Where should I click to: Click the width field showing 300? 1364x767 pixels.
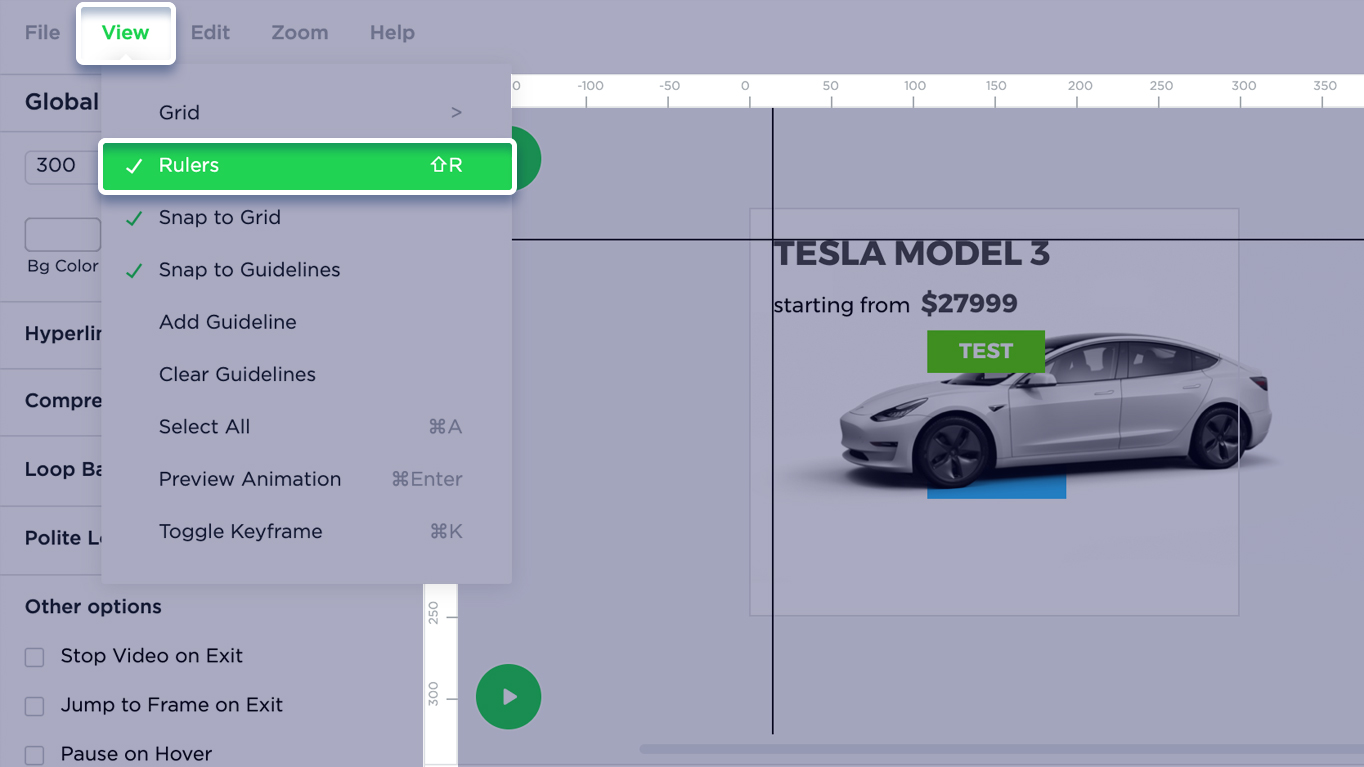point(62,166)
